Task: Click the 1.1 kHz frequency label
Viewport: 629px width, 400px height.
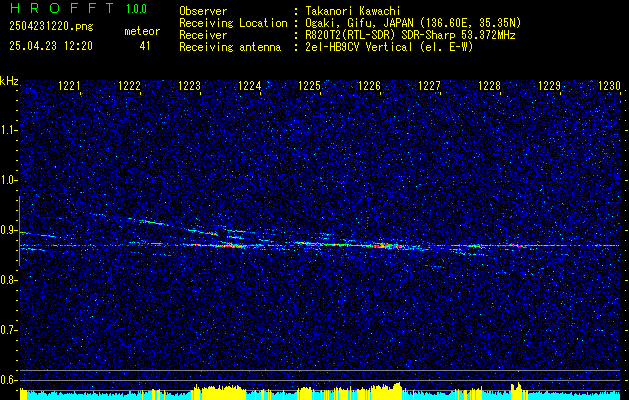Action: pos(7,130)
